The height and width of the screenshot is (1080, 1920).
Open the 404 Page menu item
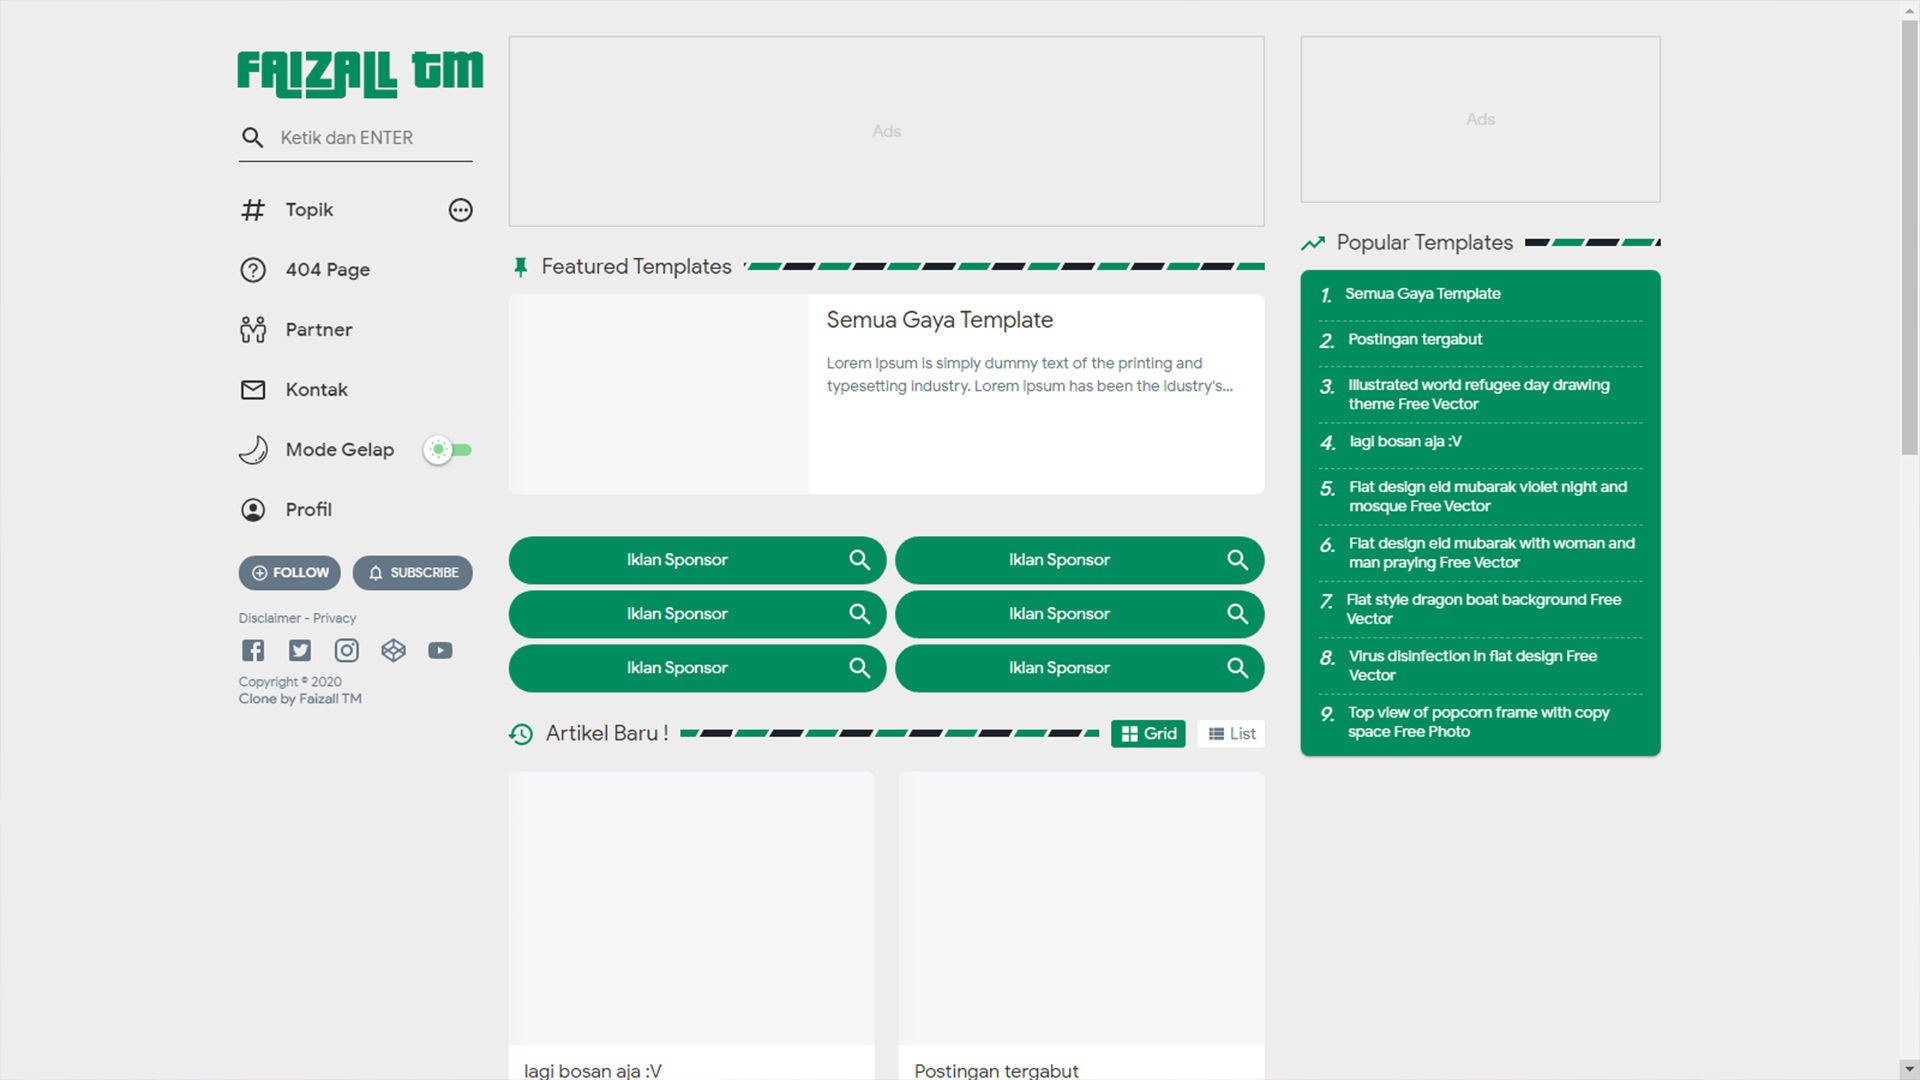tap(327, 270)
